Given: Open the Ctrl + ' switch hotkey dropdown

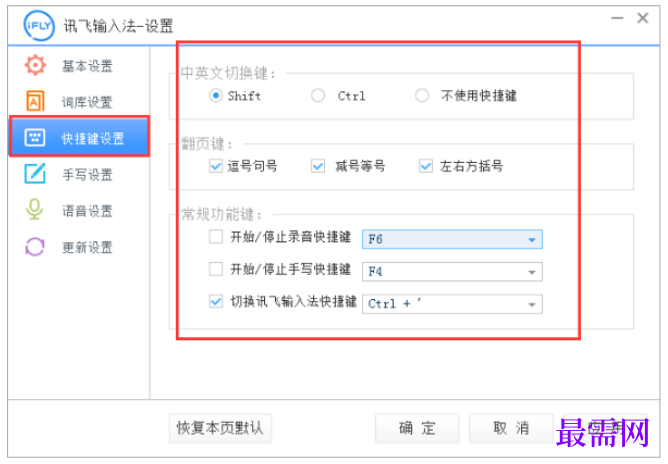Looking at the screenshot, I should click(x=531, y=304).
